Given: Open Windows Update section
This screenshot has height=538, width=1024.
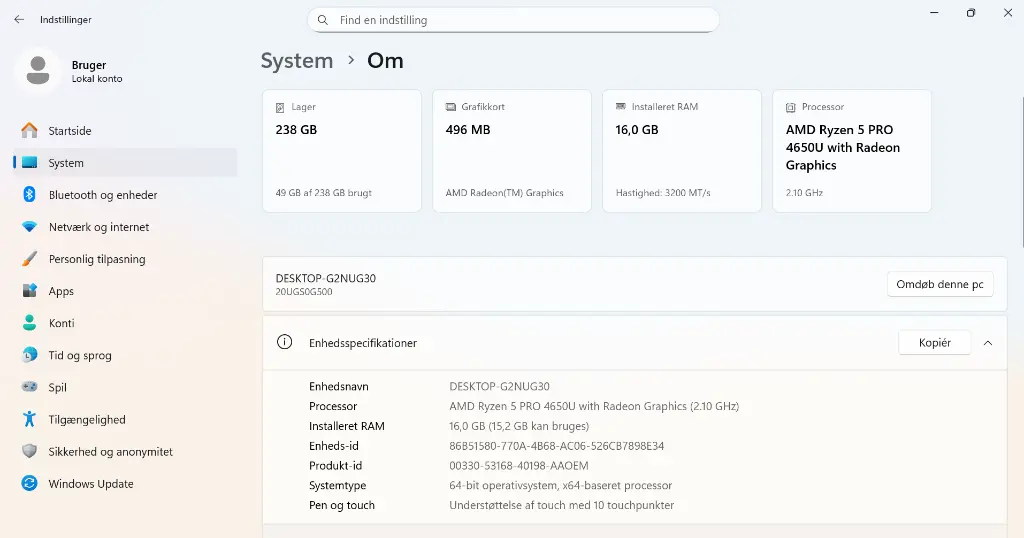Looking at the screenshot, I should tap(90, 484).
